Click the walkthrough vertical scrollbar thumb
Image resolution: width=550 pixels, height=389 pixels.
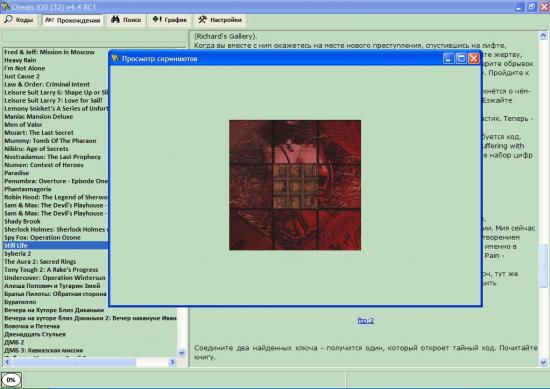(543, 266)
